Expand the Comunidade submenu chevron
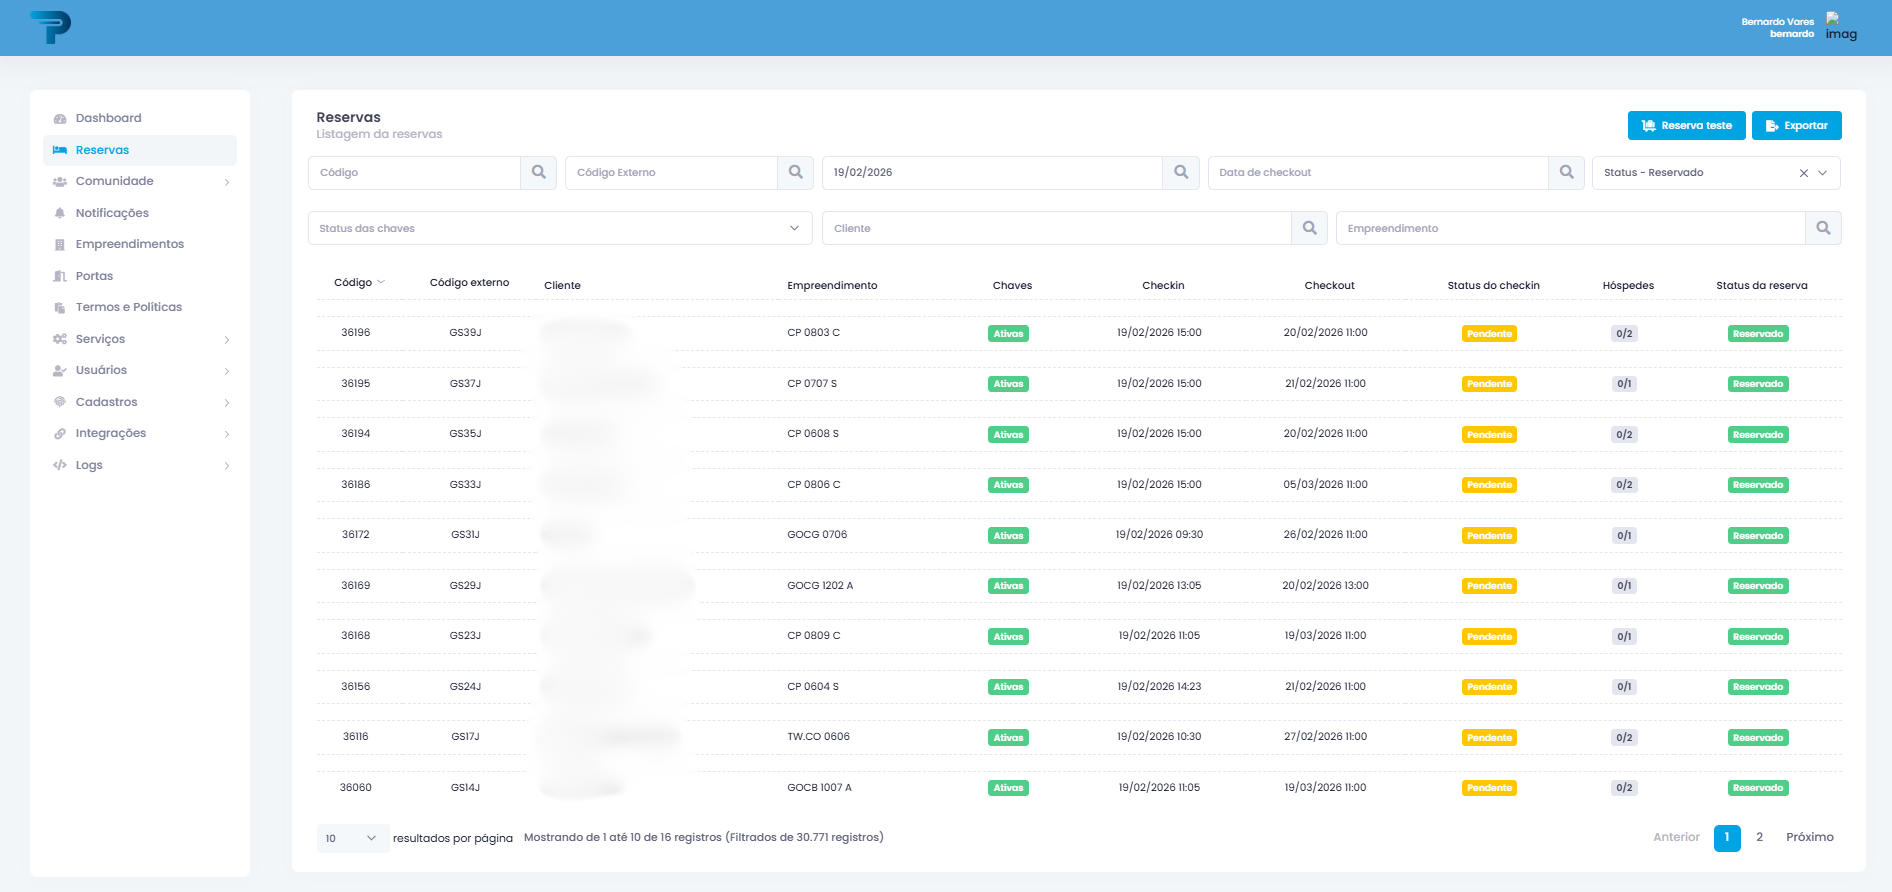 (x=227, y=182)
